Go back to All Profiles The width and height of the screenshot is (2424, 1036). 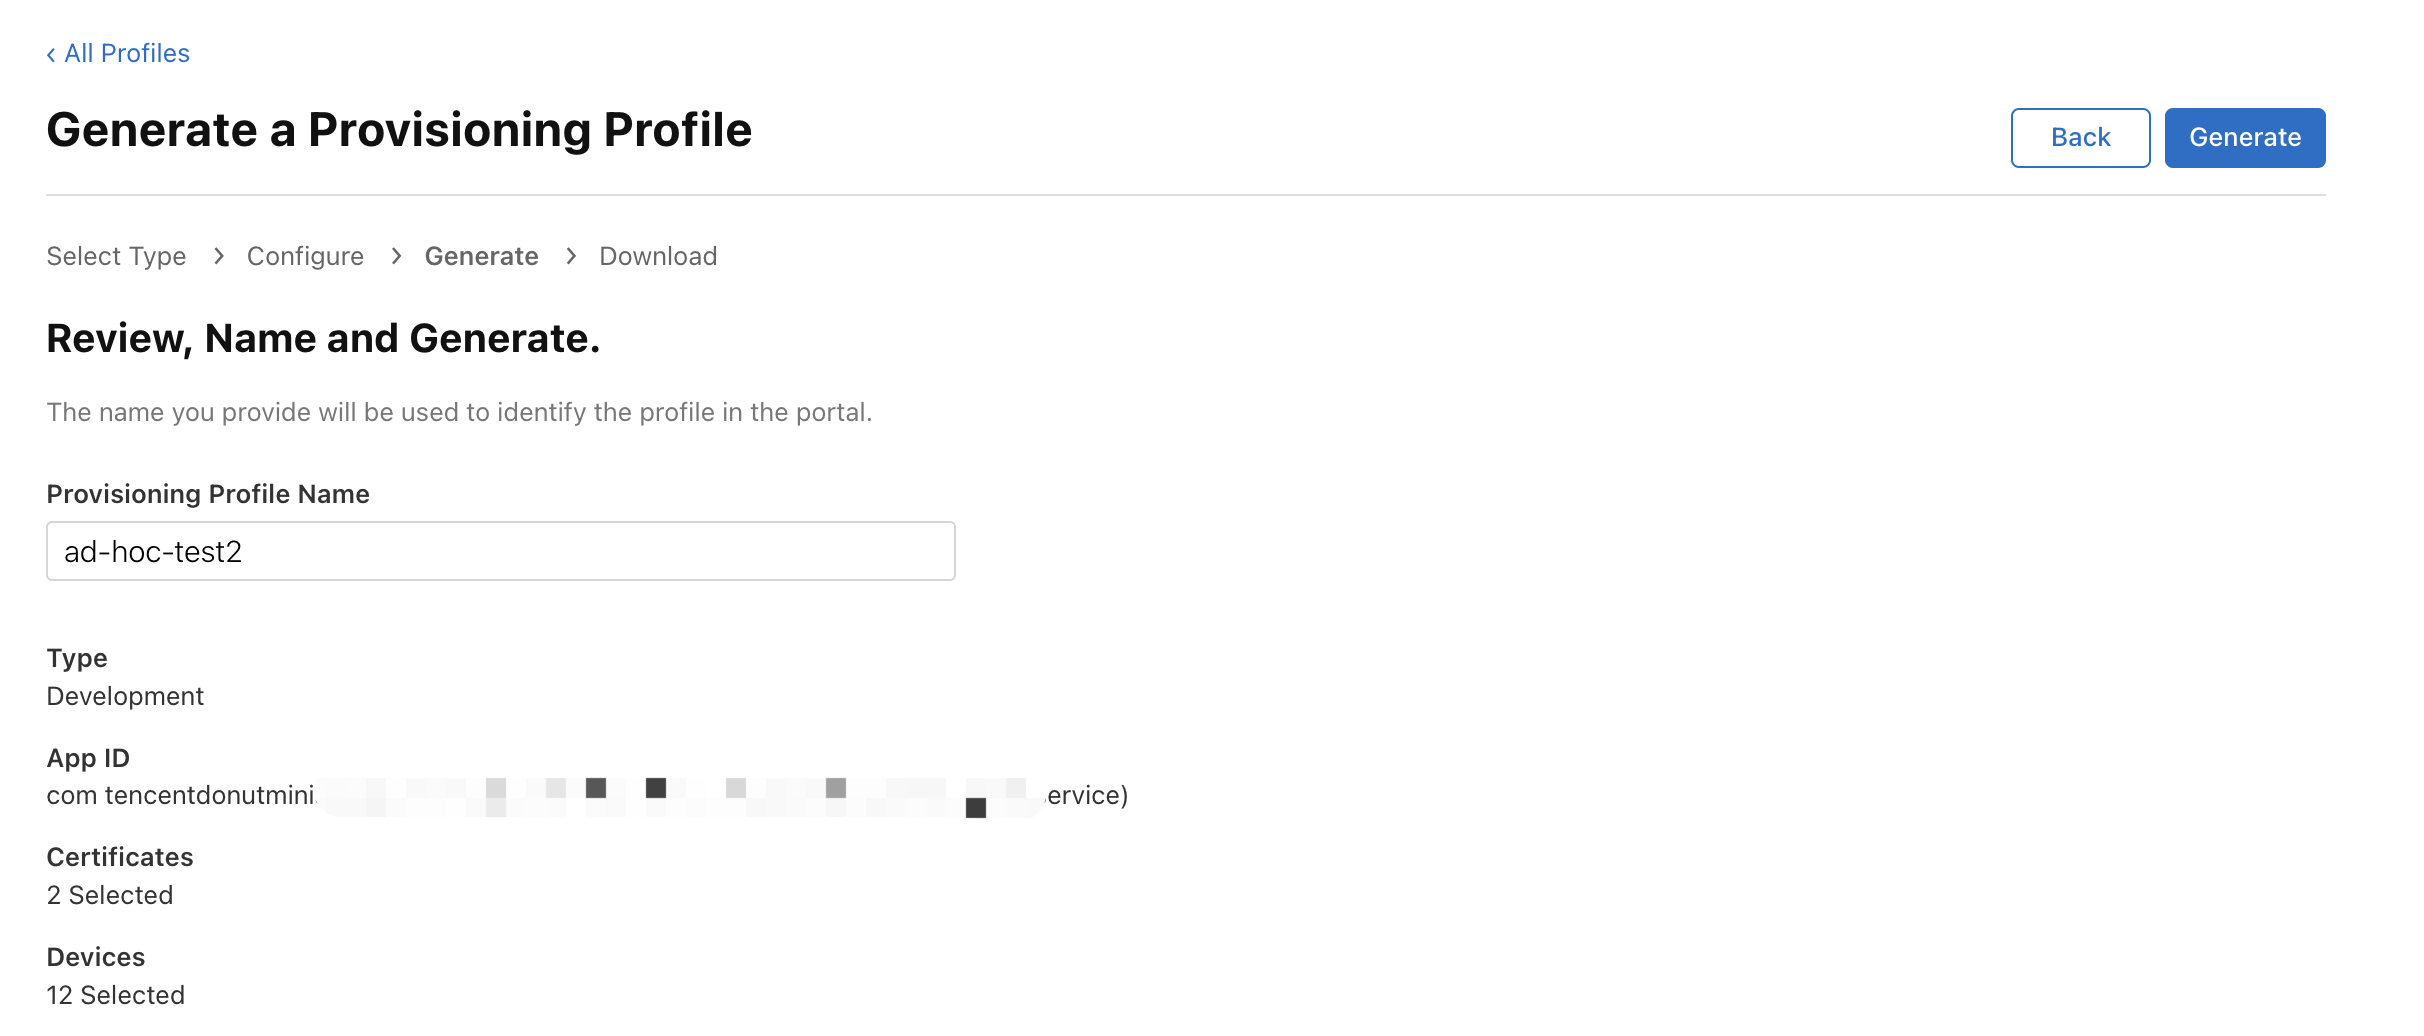(127, 54)
